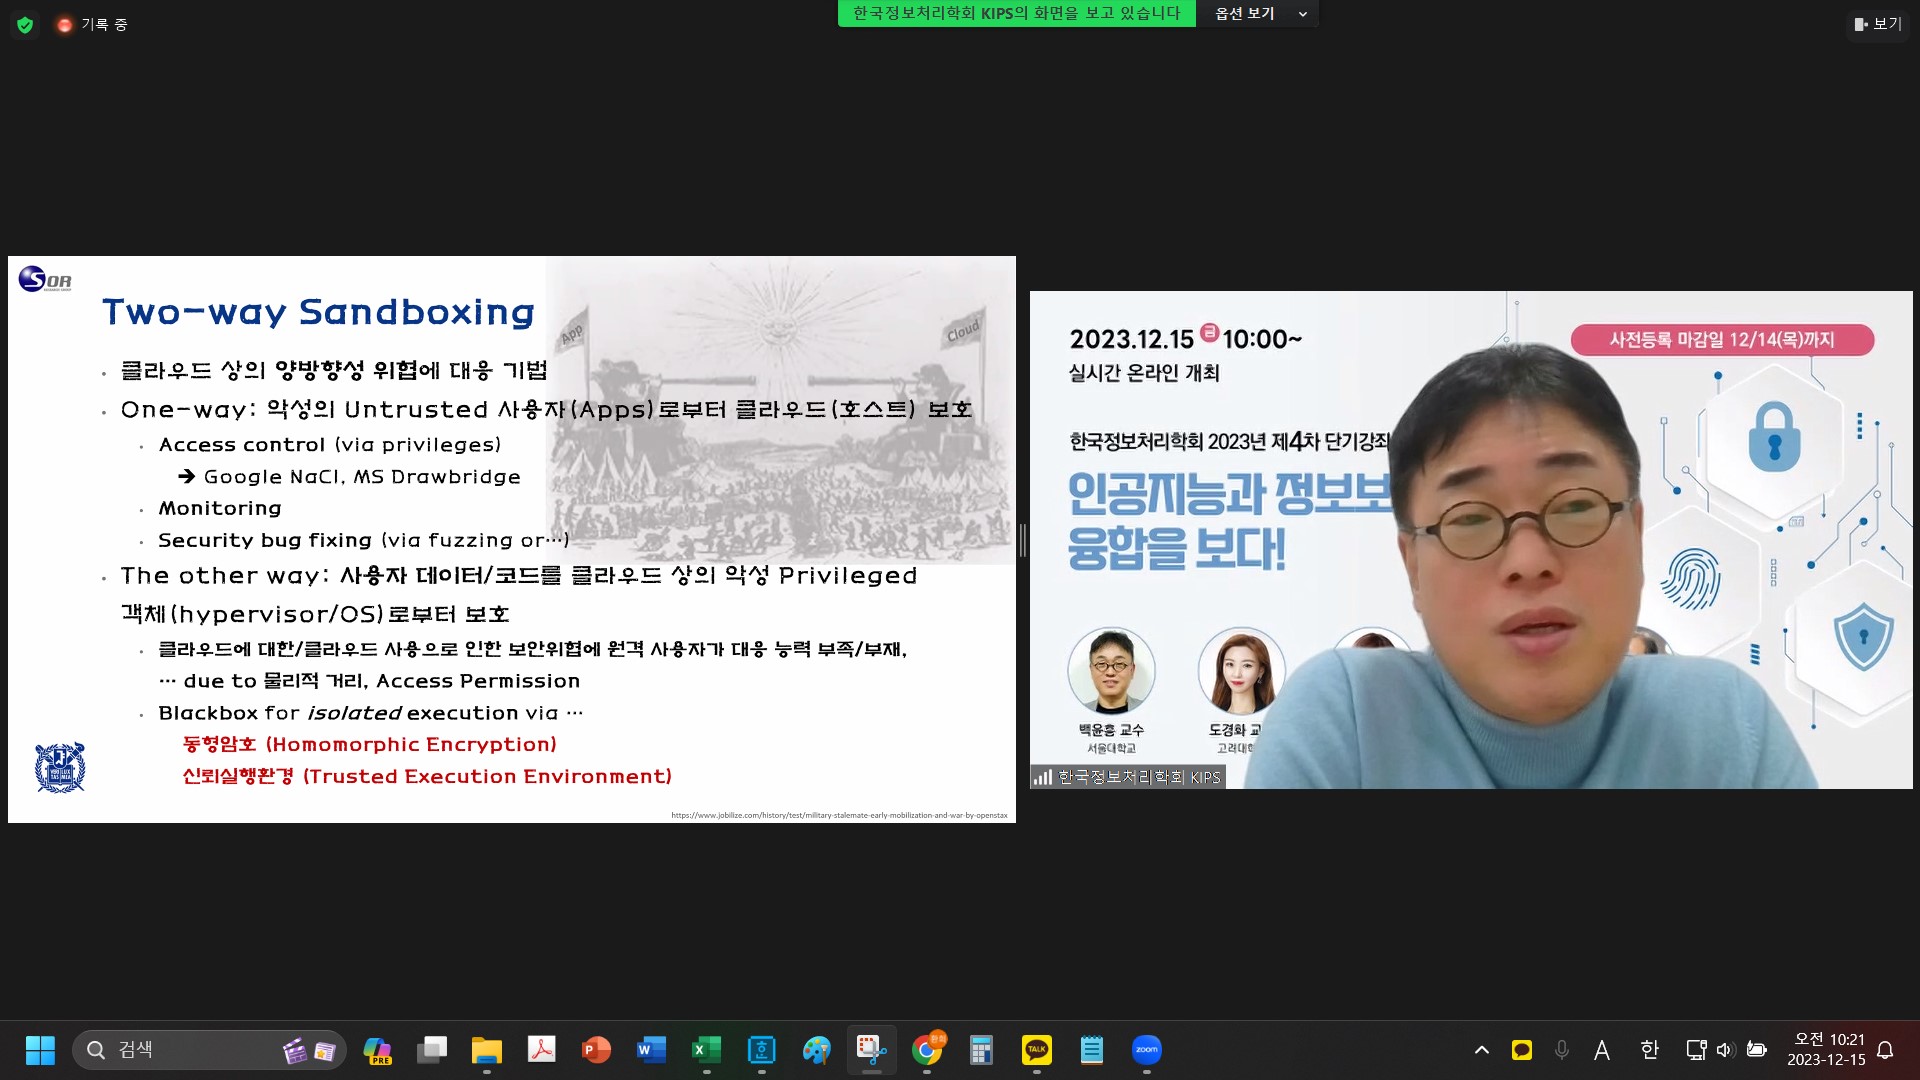The width and height of the screenshot is (1920, 1080).
Task: Switch to the Zoom taskbar icon
Action: click(1146, 1050)
